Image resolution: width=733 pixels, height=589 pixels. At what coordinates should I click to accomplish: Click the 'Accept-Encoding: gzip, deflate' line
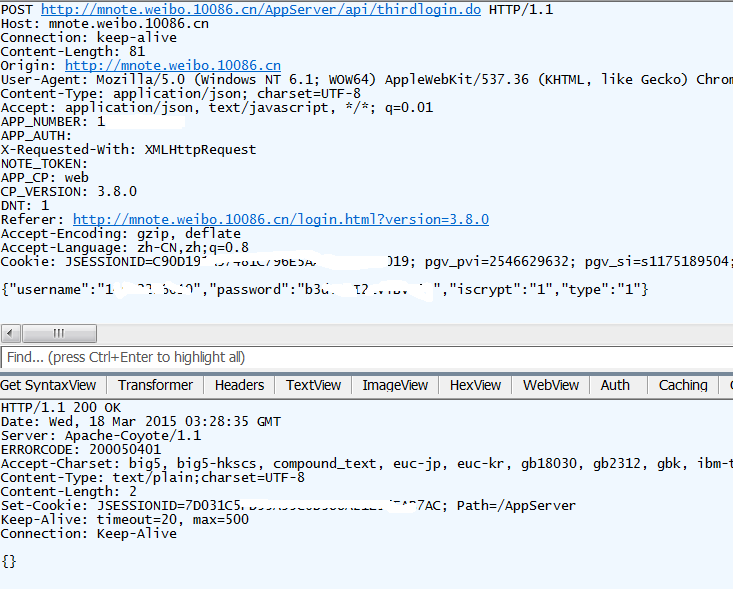[121, 234]
